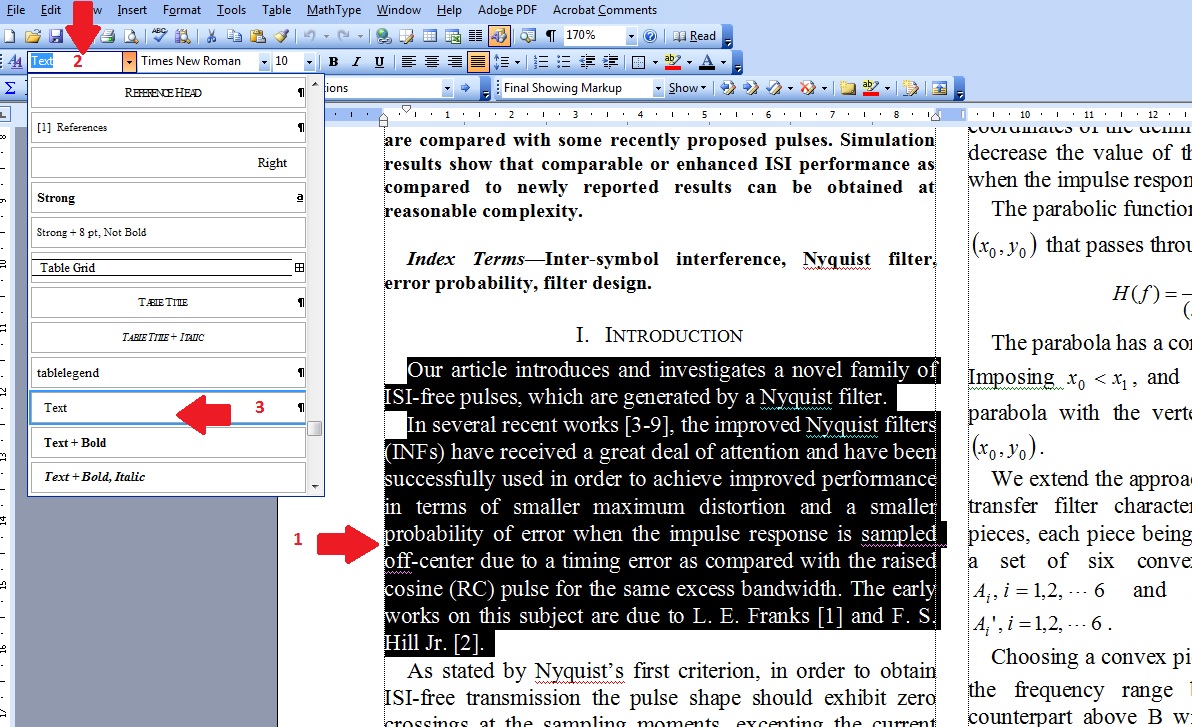The image size is (1192, 727).
Task: Open the Font Color dropdown arrow
Action: [723, 62]
